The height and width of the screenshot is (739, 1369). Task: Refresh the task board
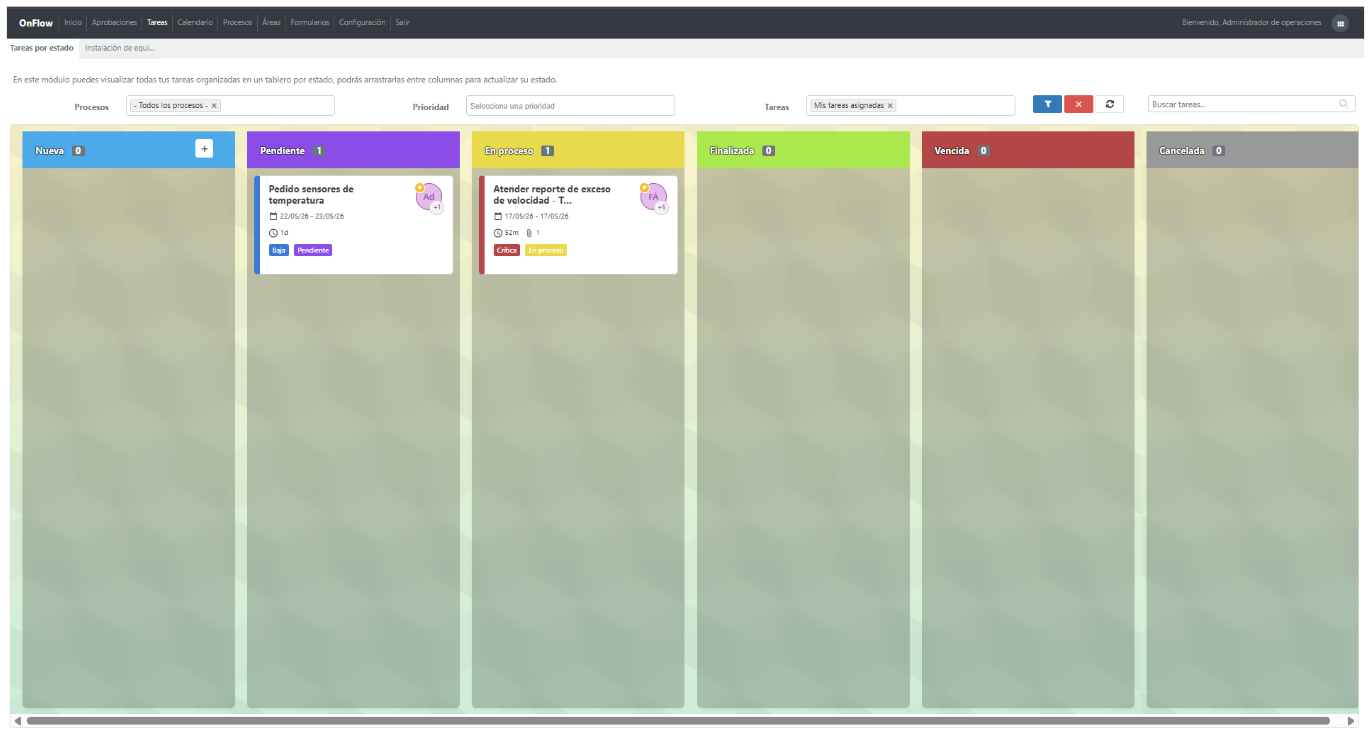click(1109, 104)
